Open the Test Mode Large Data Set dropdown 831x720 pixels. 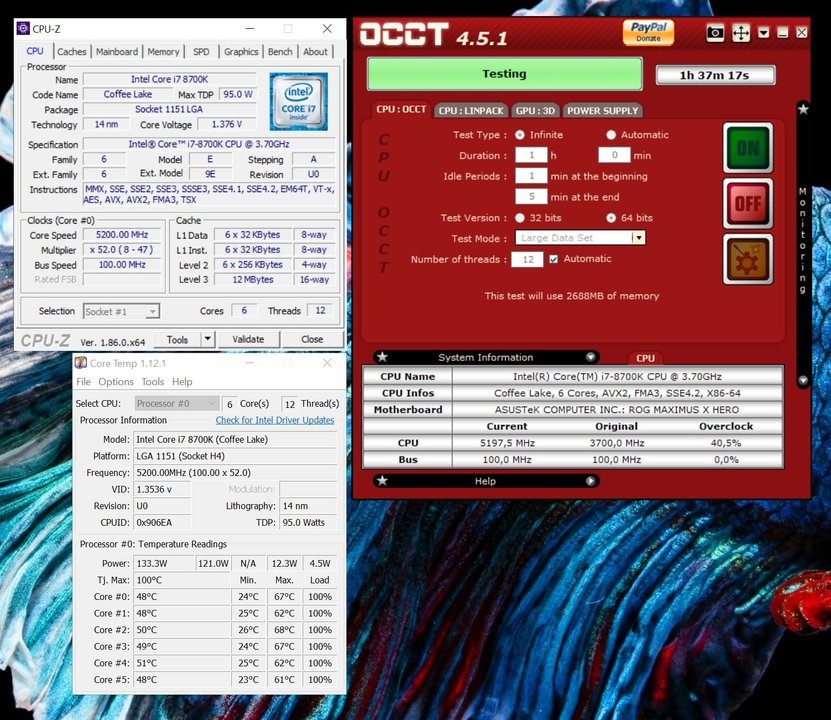click(x=639, y=238)
